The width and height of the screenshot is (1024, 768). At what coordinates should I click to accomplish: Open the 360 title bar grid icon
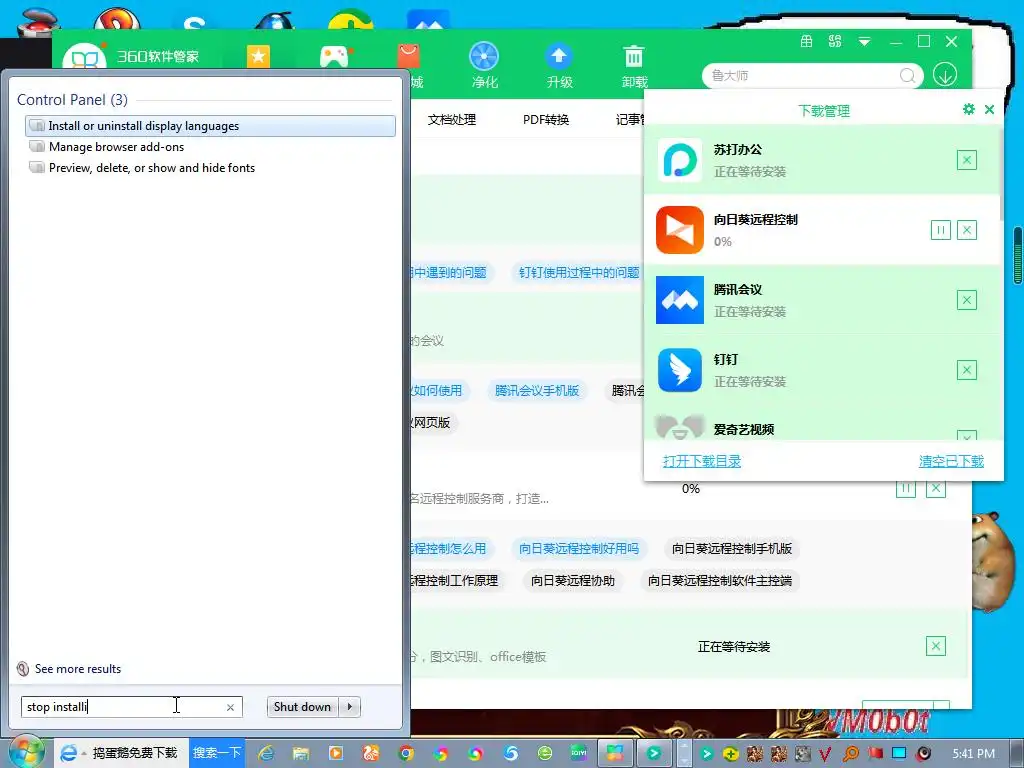click(x=835, y=42)
